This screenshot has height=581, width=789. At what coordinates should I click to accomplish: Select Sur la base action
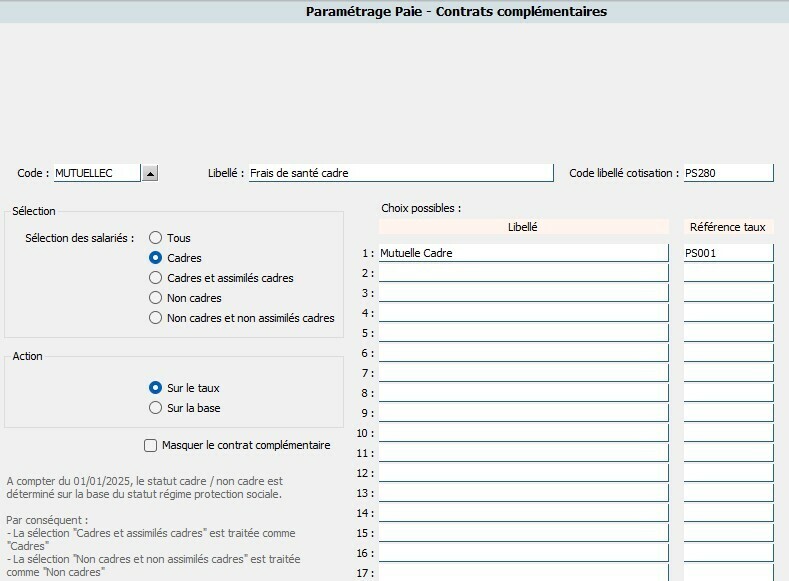click(x=155, y=408)
